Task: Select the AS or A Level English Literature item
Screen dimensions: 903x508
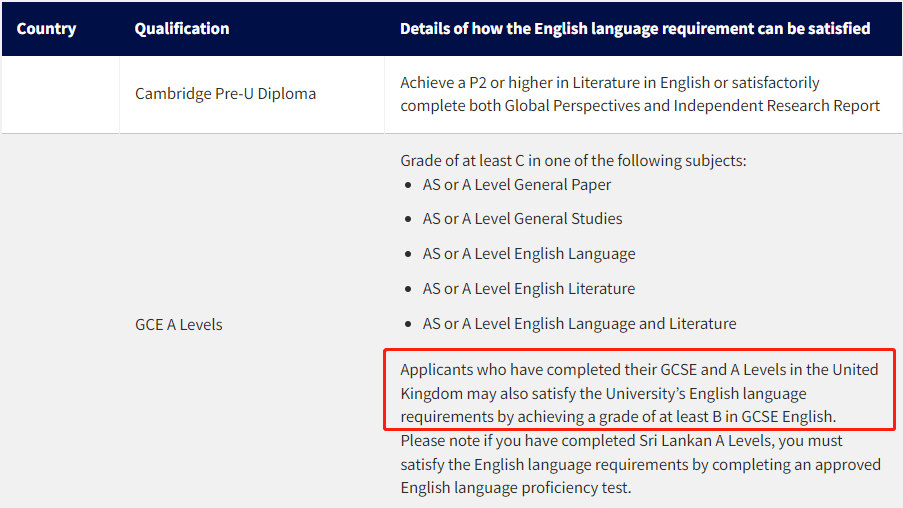Action: tap(529, 289)
